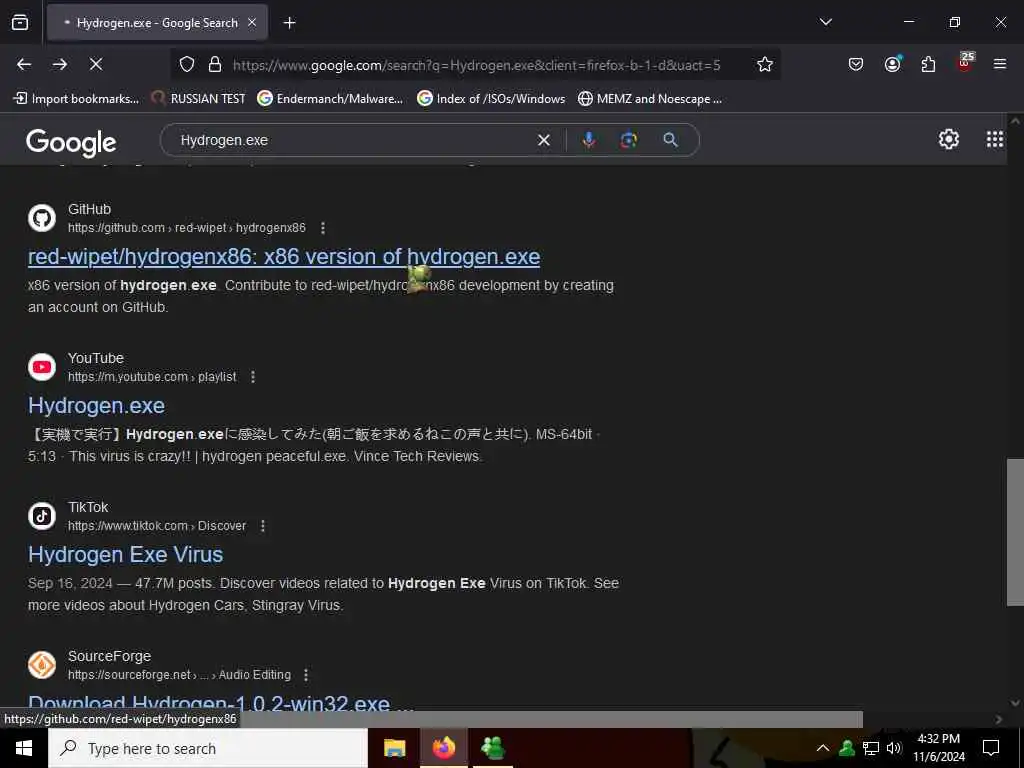Viewport: 1024px width, 768px height.
Task: Click the vertical page scrollbar thumb
Action: pos(1015,532)
